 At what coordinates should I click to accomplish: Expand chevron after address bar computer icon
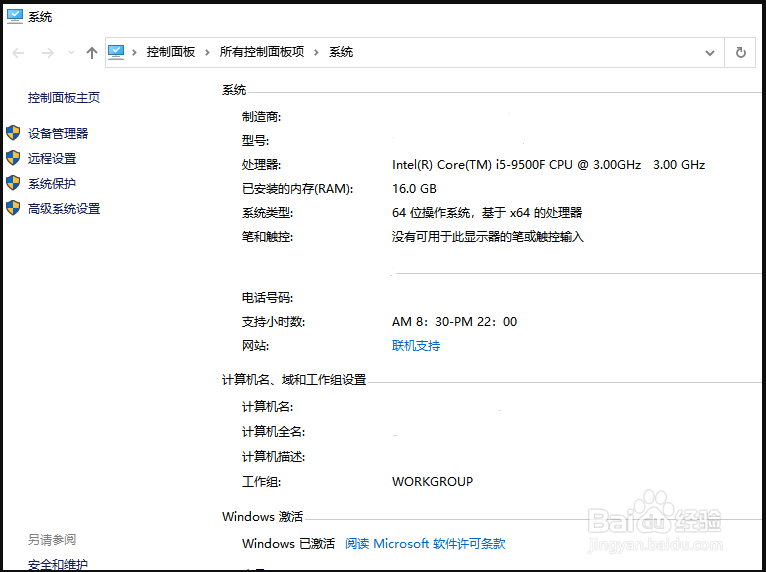click(134, 52)
